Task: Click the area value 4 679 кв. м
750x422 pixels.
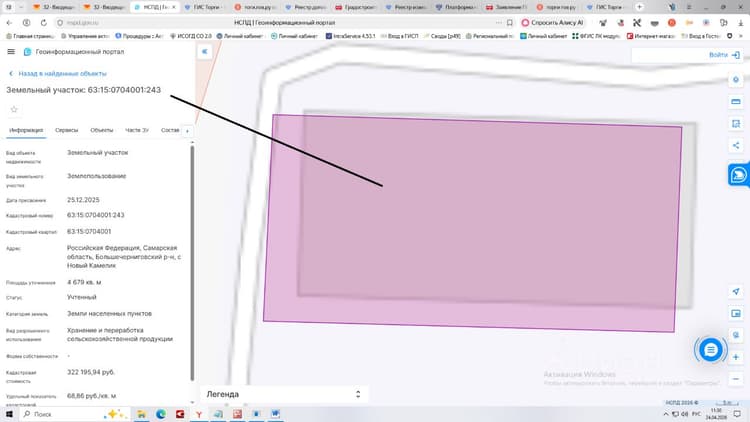Action: (84, 282)
